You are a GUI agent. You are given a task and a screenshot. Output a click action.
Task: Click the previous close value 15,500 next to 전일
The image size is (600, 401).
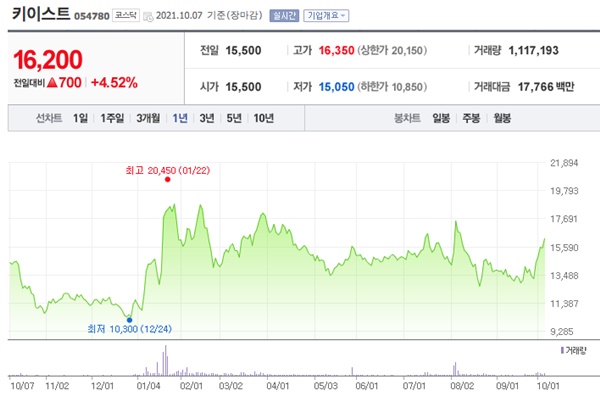(243, 51)
